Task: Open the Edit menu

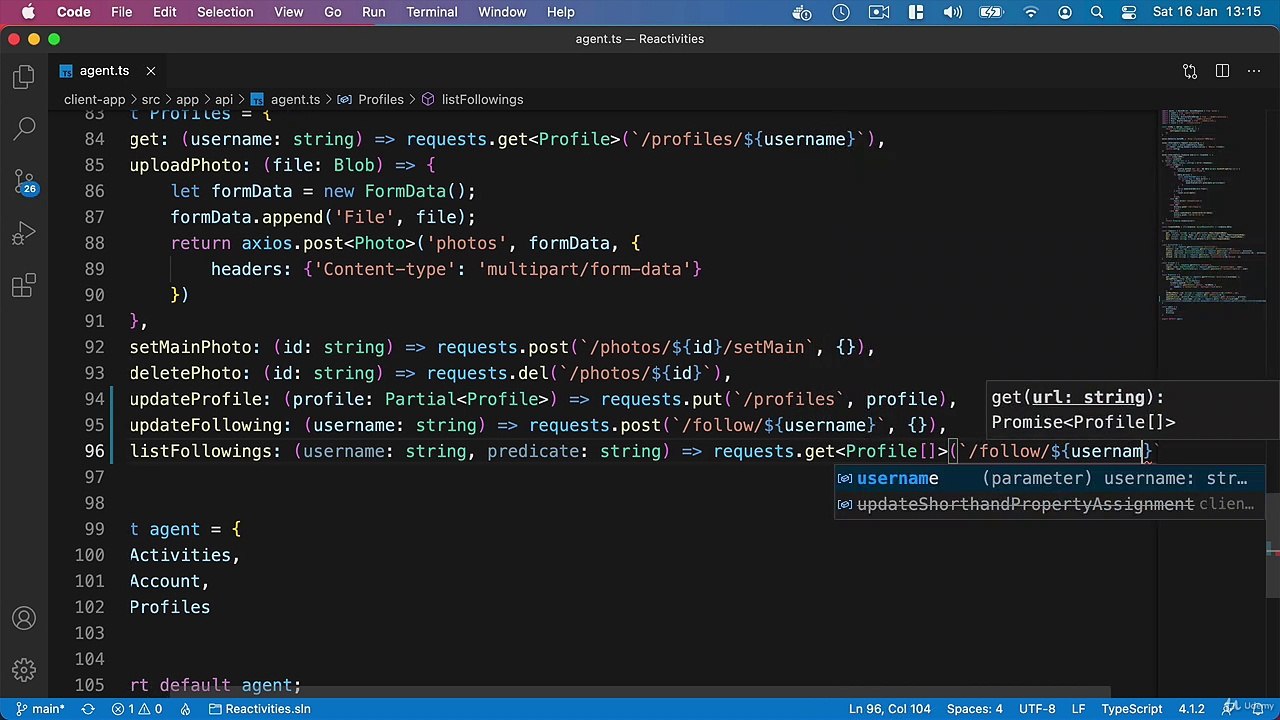Action: pos(165,12)
